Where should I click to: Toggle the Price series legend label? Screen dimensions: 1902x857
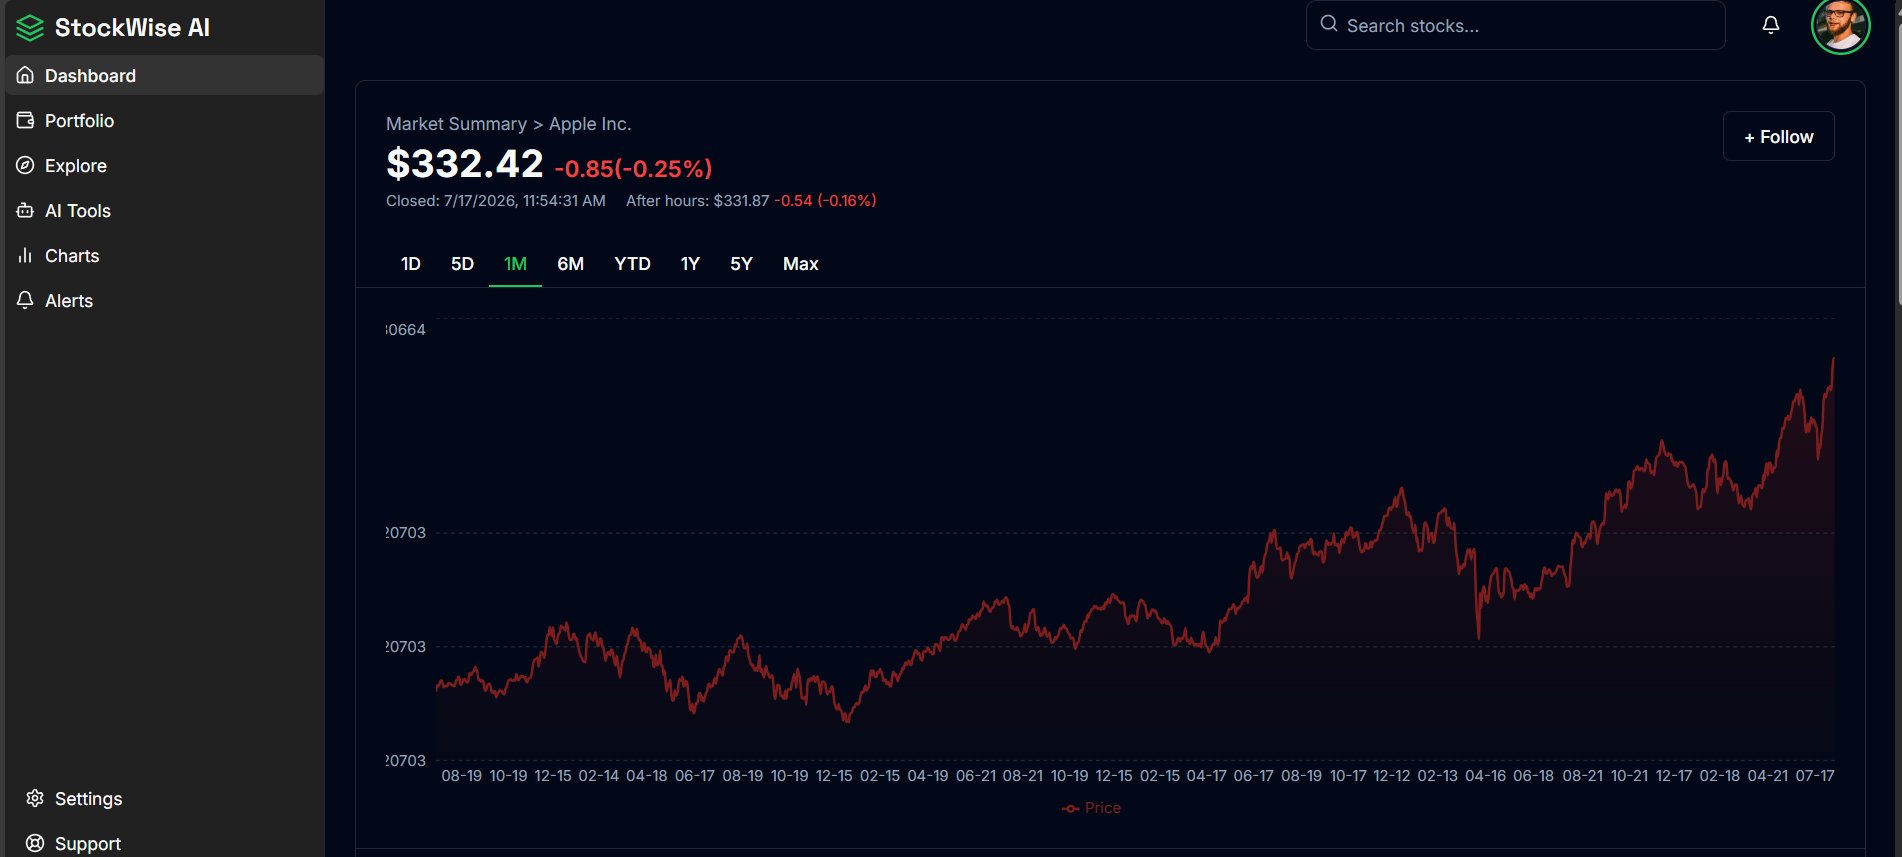1103,808
